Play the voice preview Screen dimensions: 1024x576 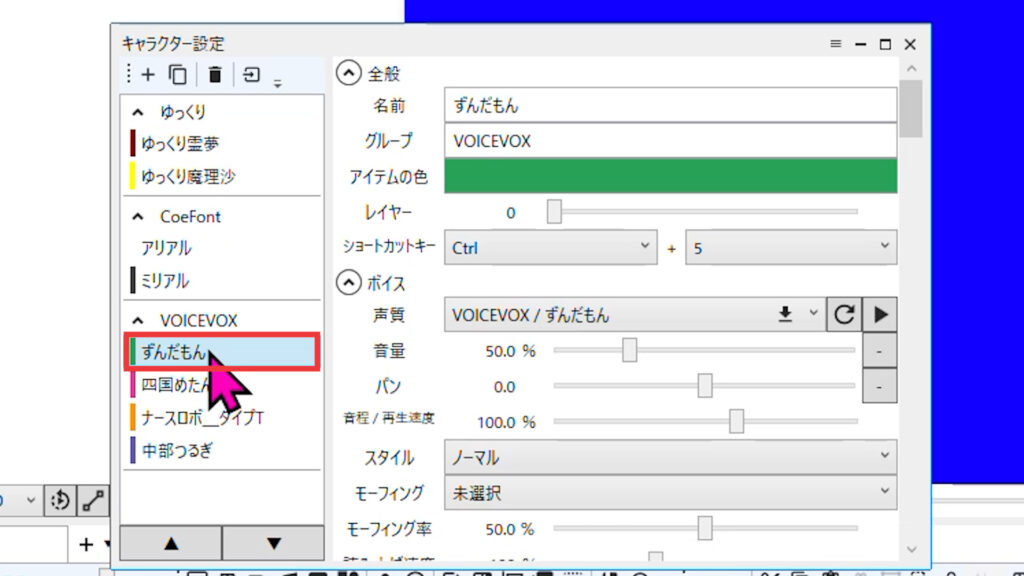point(880,314)
